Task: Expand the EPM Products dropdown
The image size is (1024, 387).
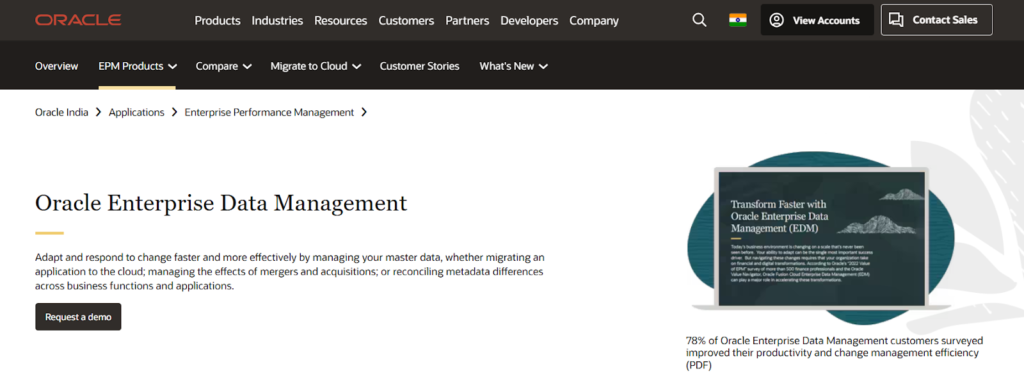Action: [138, 66]
